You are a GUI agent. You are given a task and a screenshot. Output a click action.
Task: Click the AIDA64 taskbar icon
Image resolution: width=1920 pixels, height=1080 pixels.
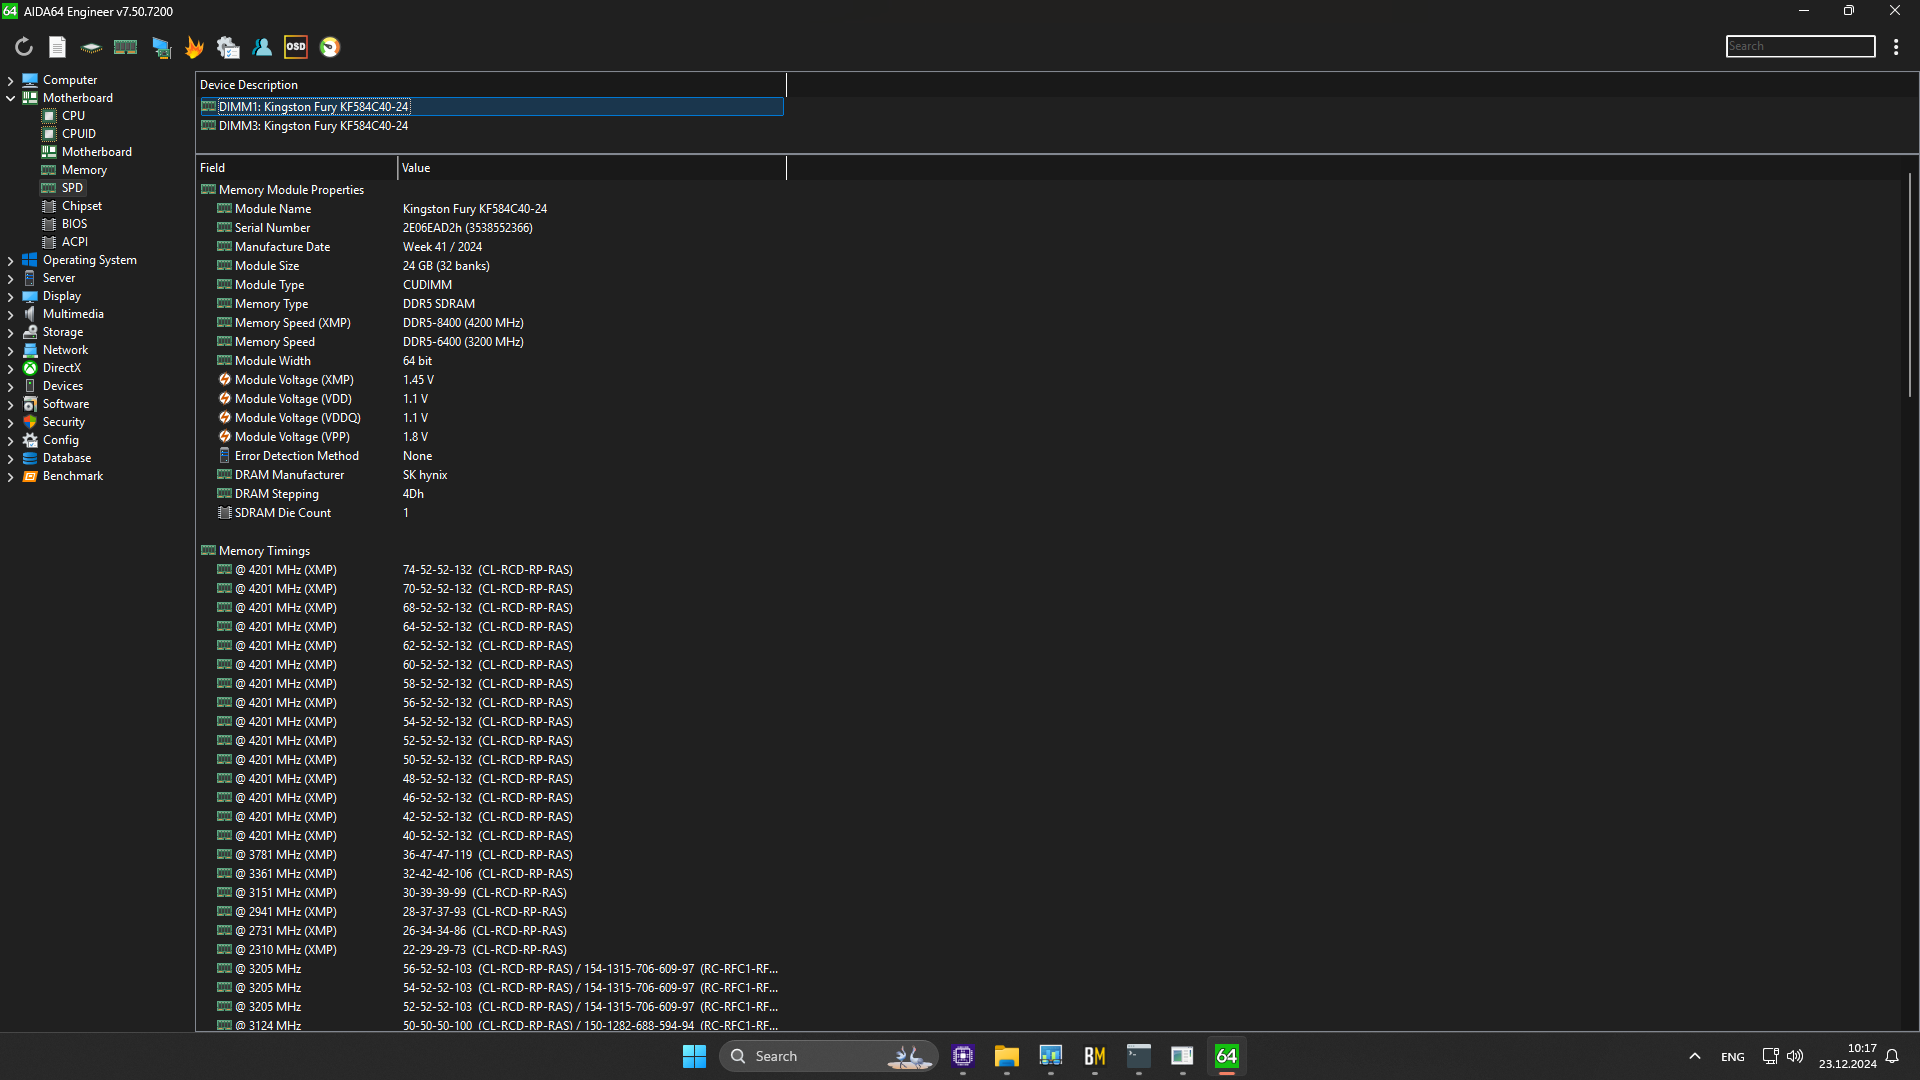[x=1226, y=1056]
